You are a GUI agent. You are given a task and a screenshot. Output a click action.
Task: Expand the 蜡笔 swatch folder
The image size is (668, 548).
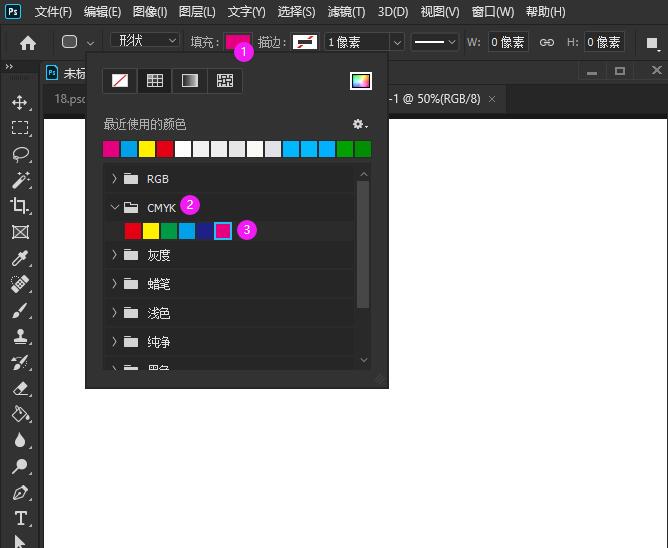[114, 283]
